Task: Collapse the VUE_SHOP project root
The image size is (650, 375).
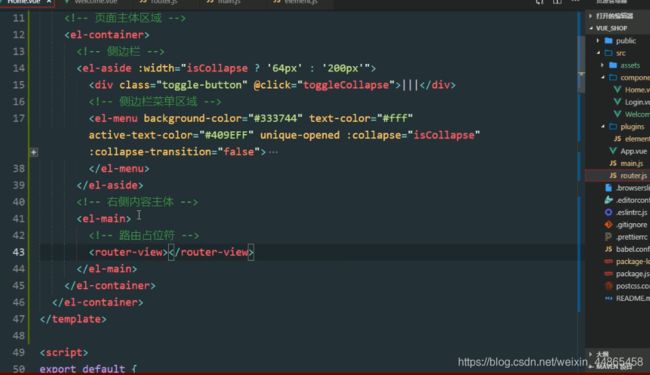Action: pos(591,28)
